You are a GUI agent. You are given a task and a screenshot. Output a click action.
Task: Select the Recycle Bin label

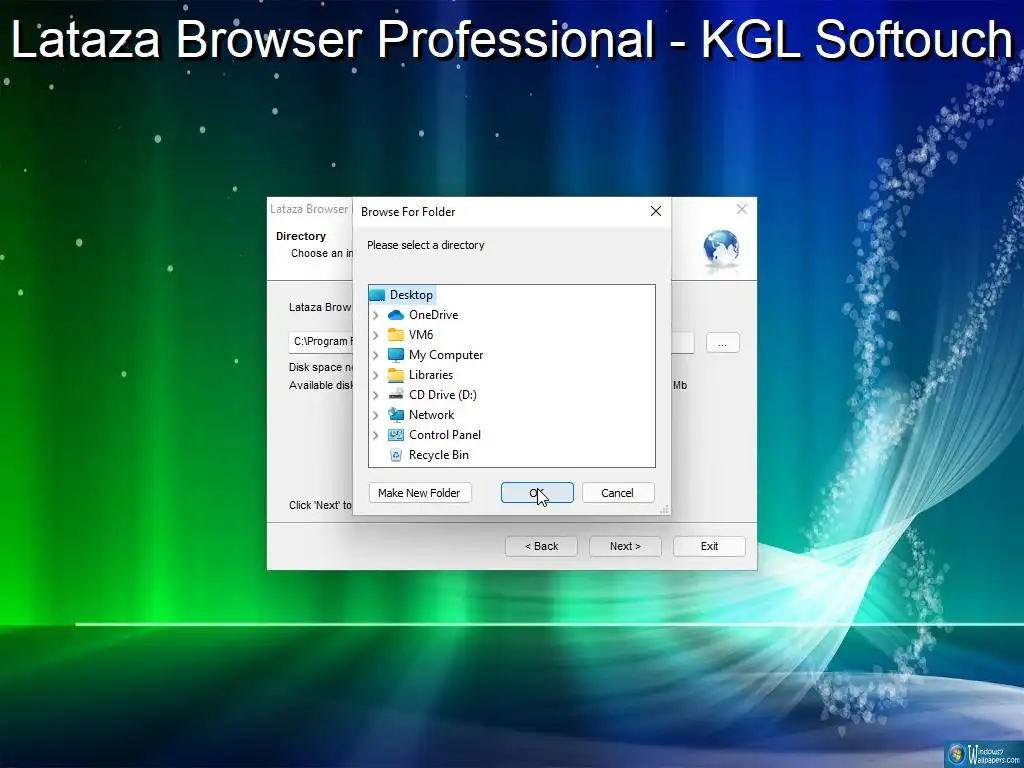[x=439, y=455]
